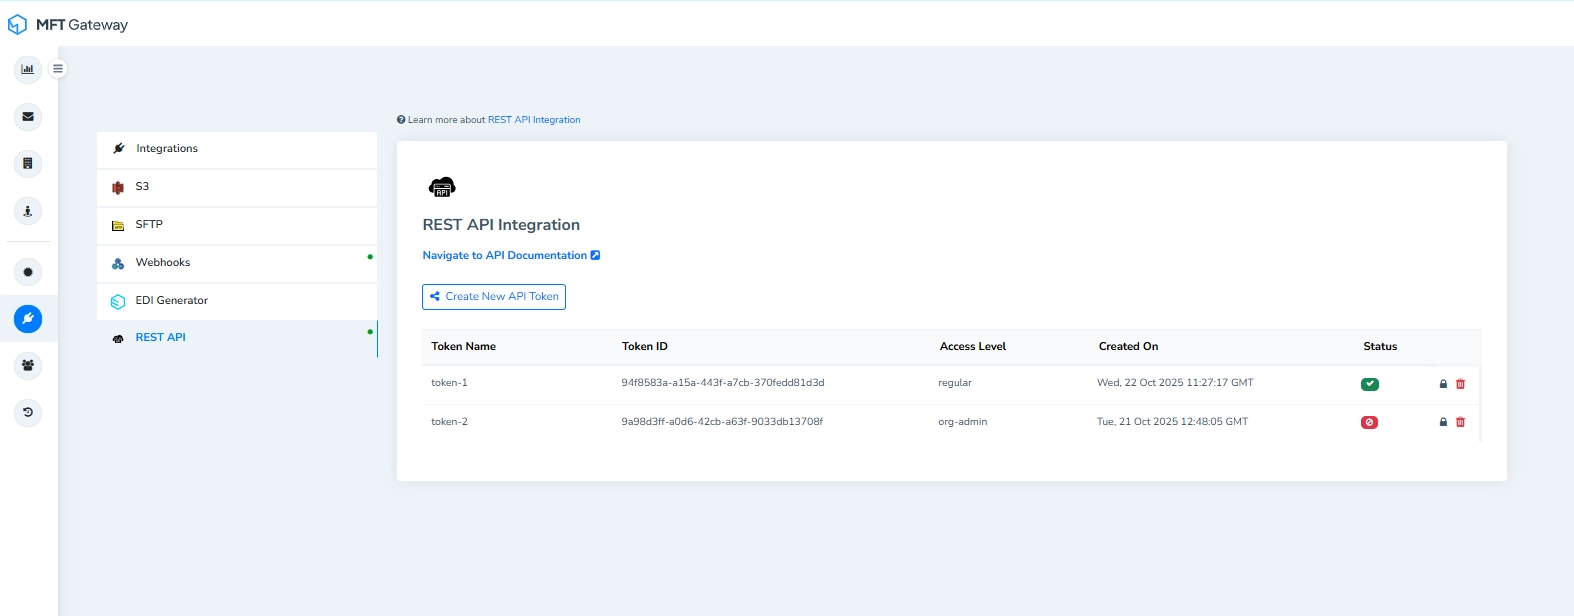Screen dimensions: 1574x616
Task: Click the question mark help icon
Action: (401, 120)
